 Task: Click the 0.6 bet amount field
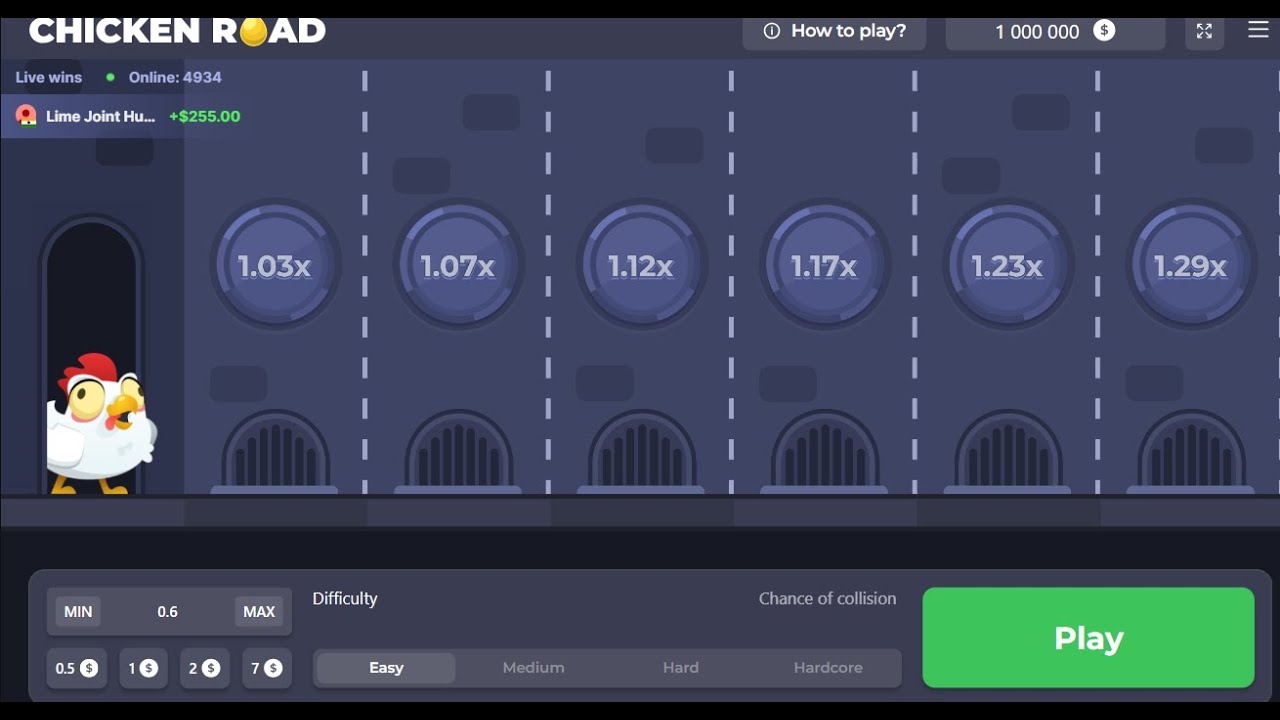(168, 612)
